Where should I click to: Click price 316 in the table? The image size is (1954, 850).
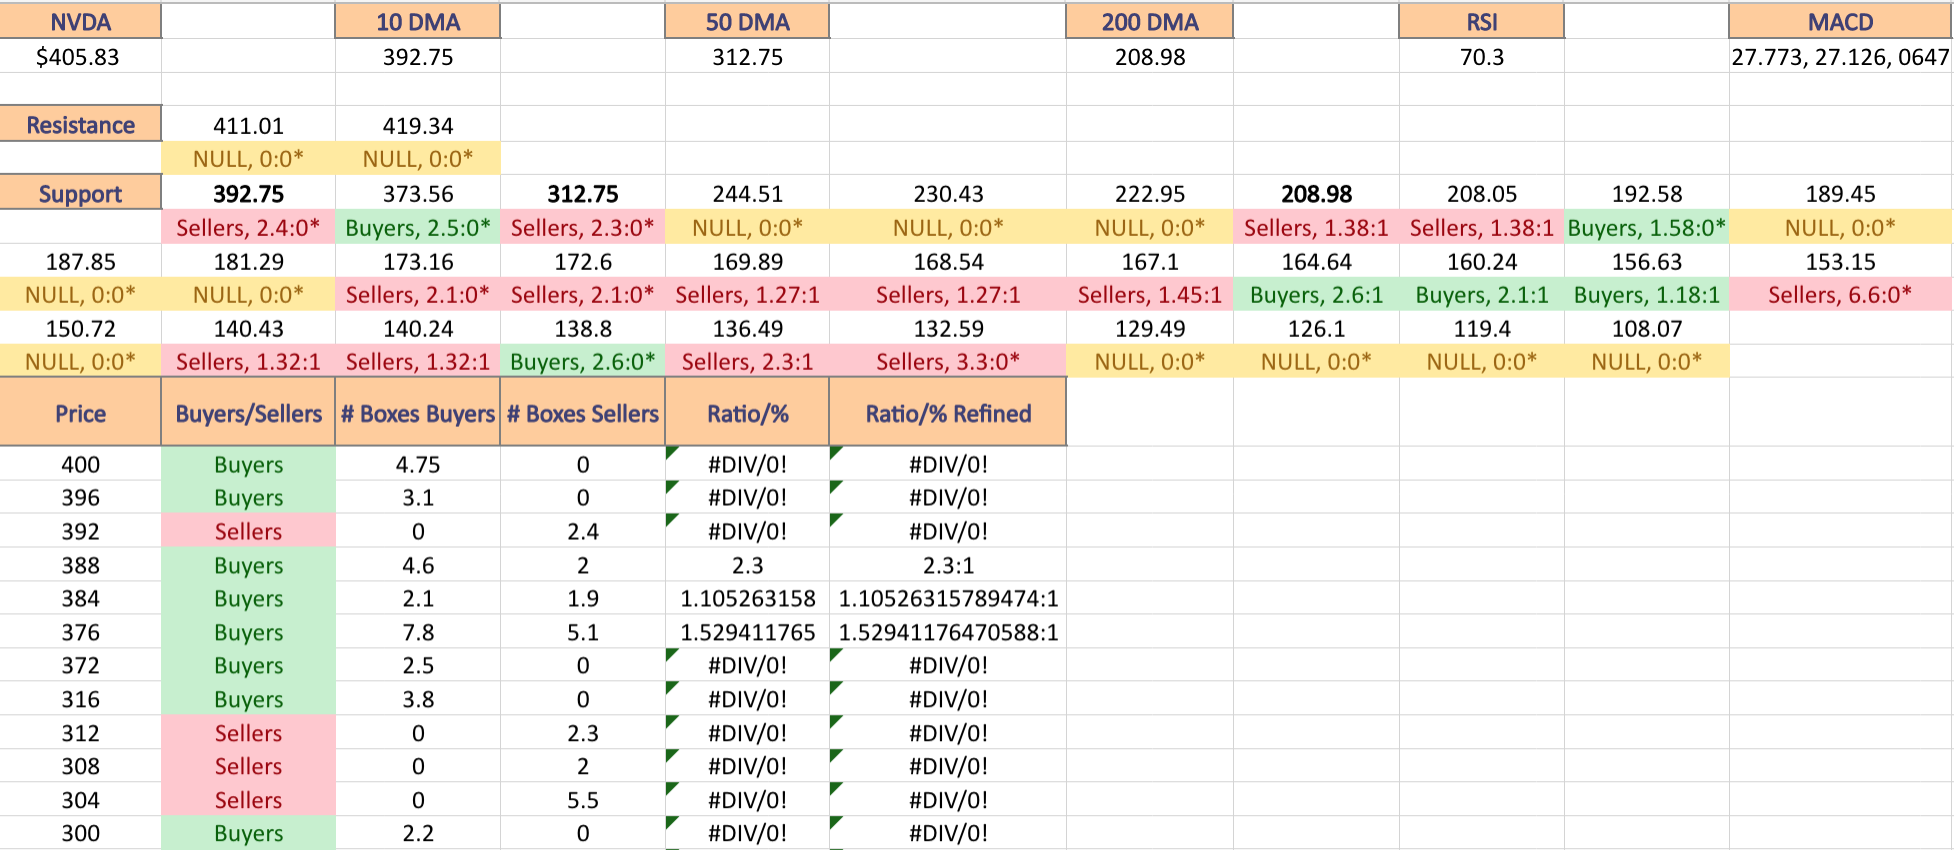pyautogui.click(x=80, y=699)
